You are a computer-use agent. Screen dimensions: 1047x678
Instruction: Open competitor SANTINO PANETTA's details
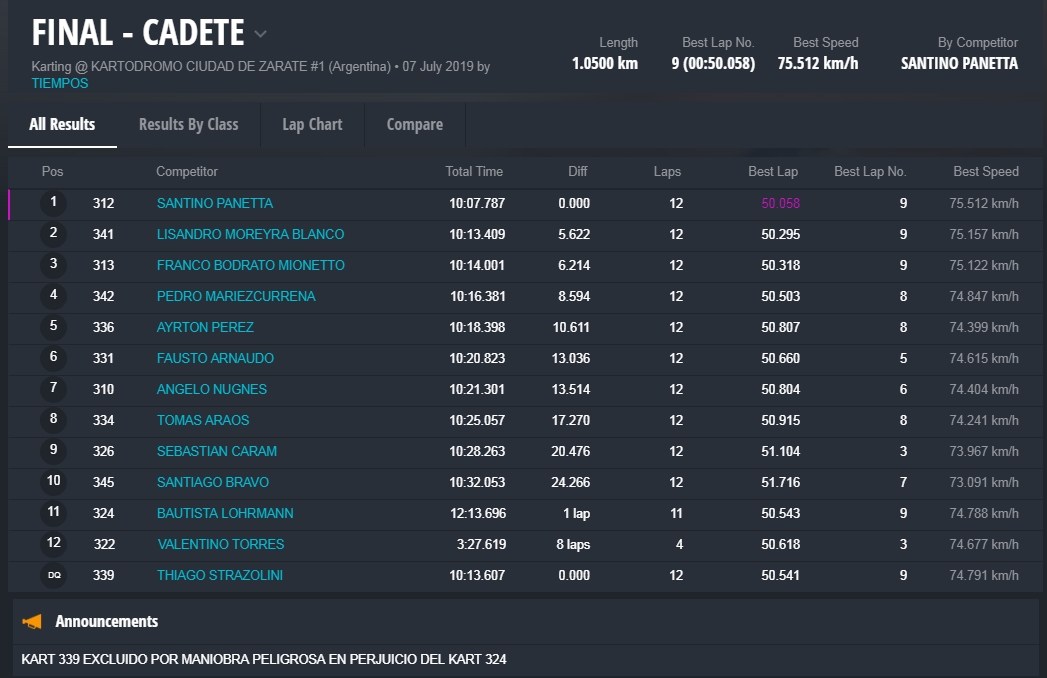coord(215,203)
